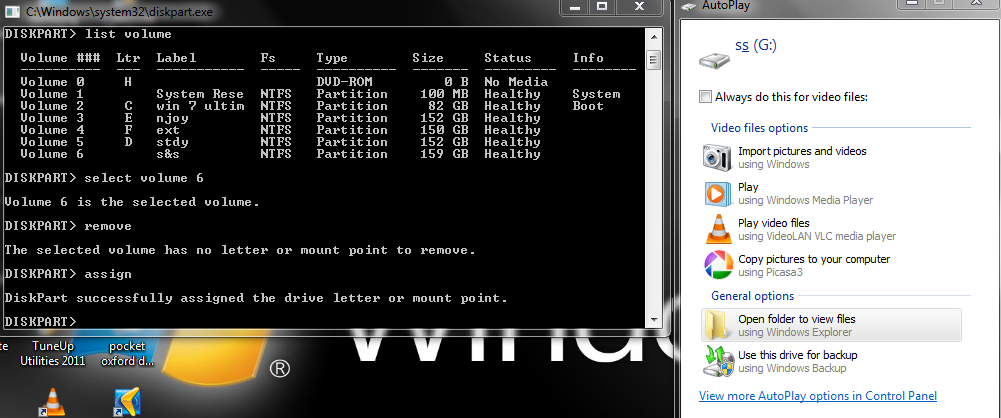Click the 'njoy' volume label
Screen dimensions: 1001x418
click(x=172, y=118)
